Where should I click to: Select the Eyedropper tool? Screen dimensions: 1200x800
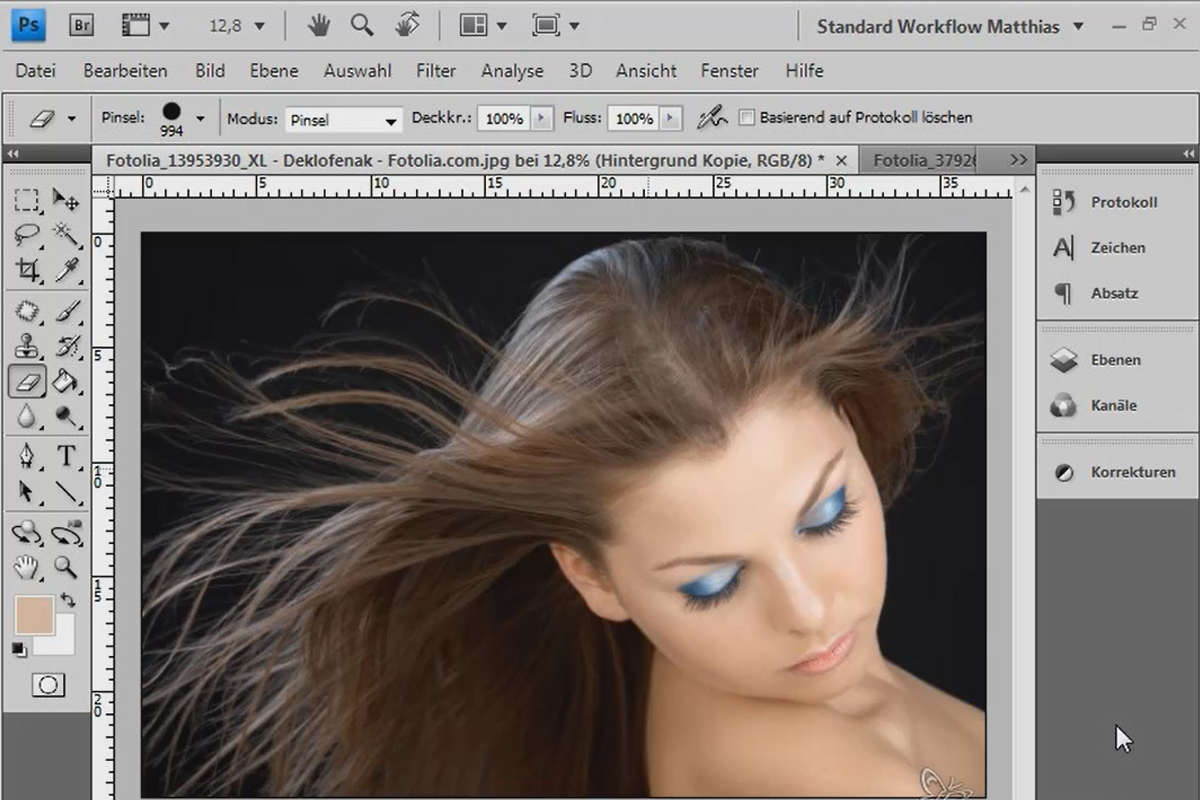coord(66,268)
